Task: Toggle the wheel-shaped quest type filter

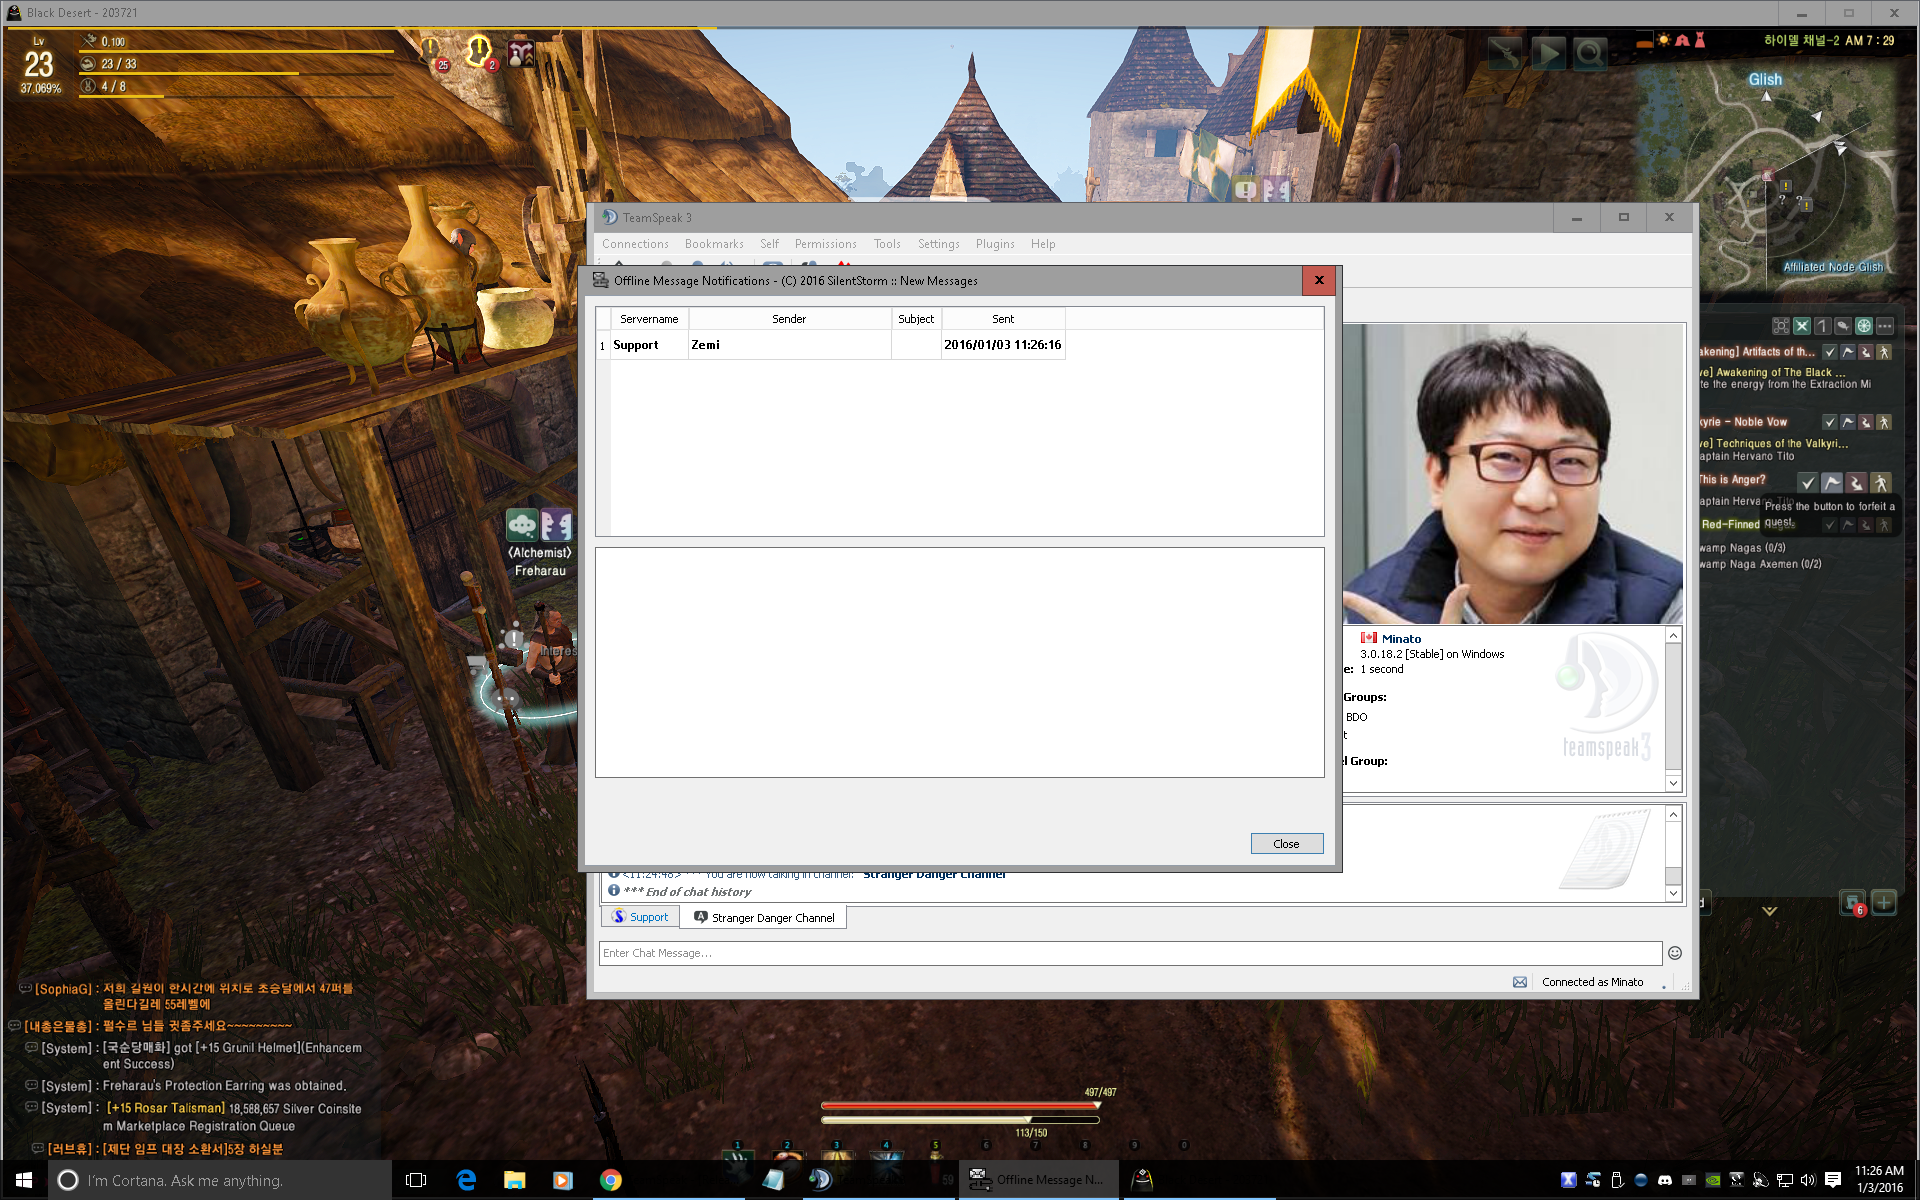Action: pyautogui.click(x=1864, y=326)
